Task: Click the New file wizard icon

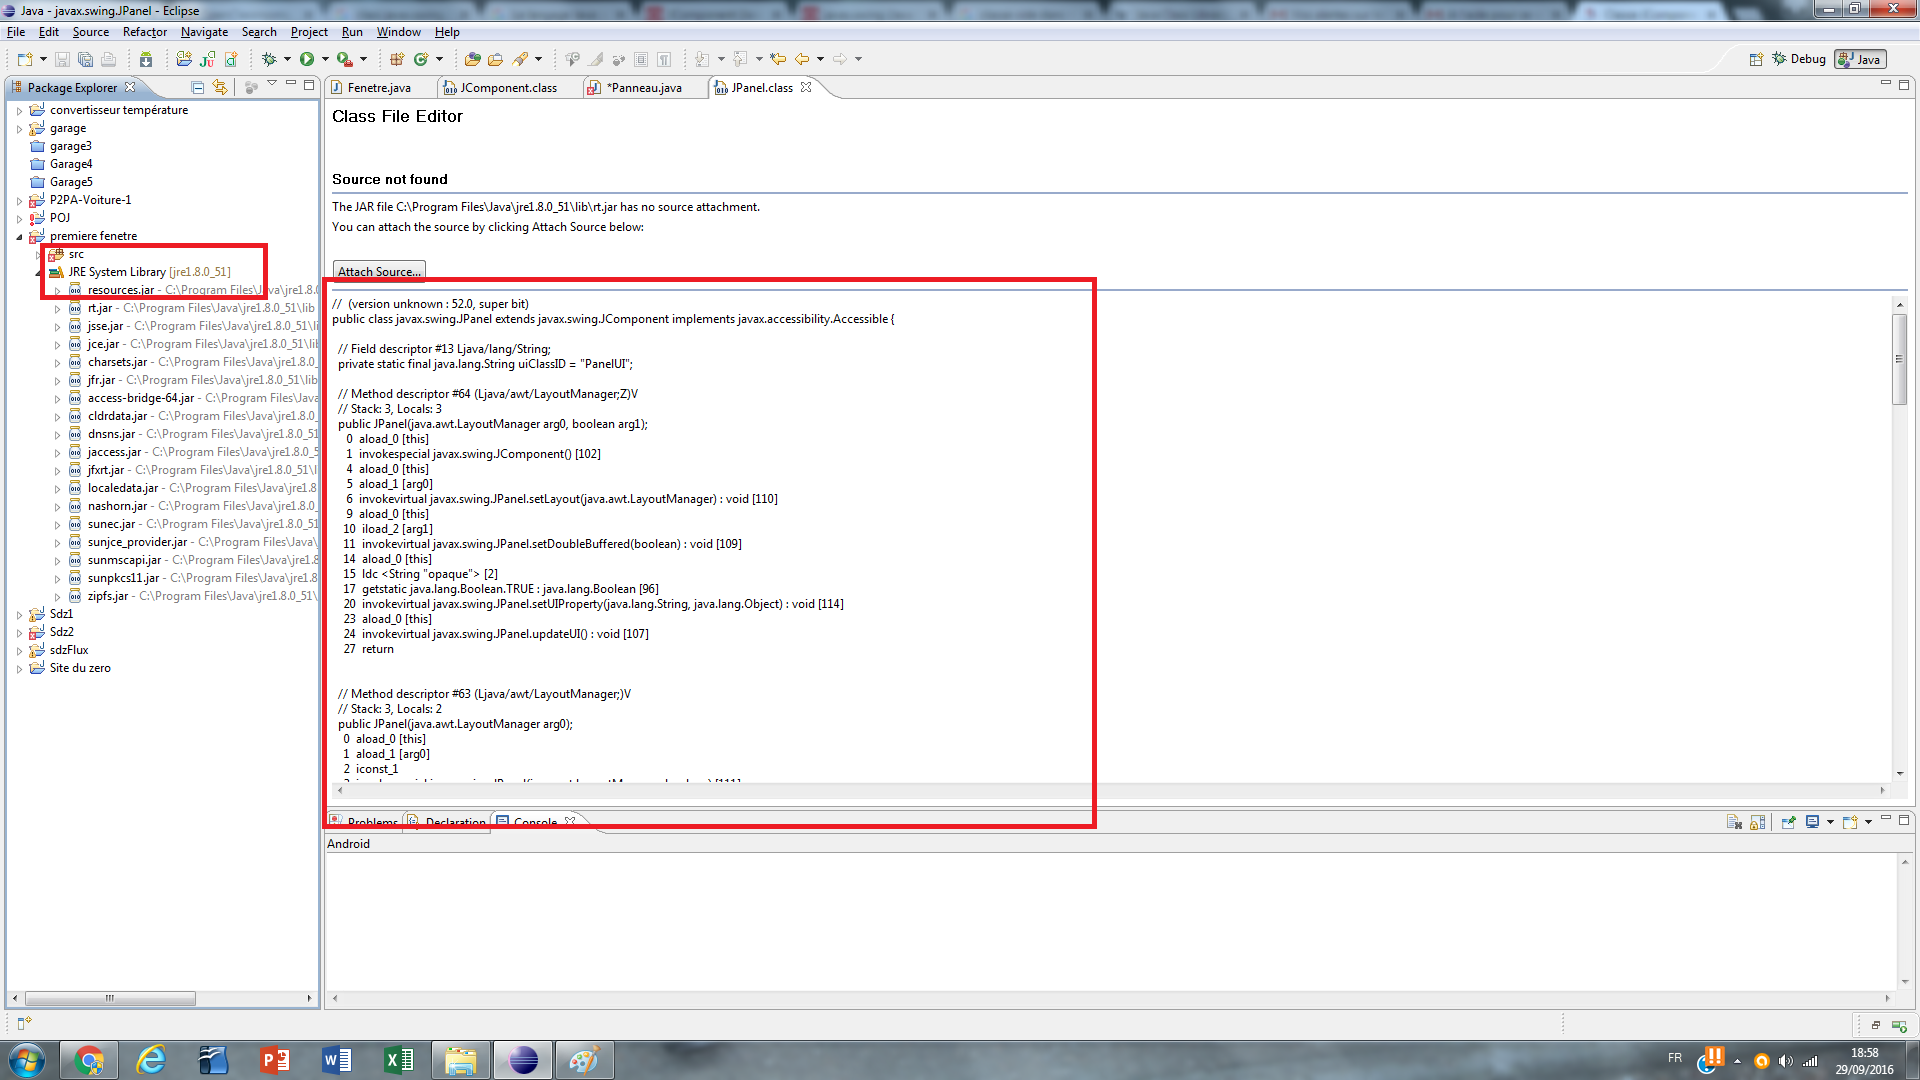Action: click(x=24, y=60)
